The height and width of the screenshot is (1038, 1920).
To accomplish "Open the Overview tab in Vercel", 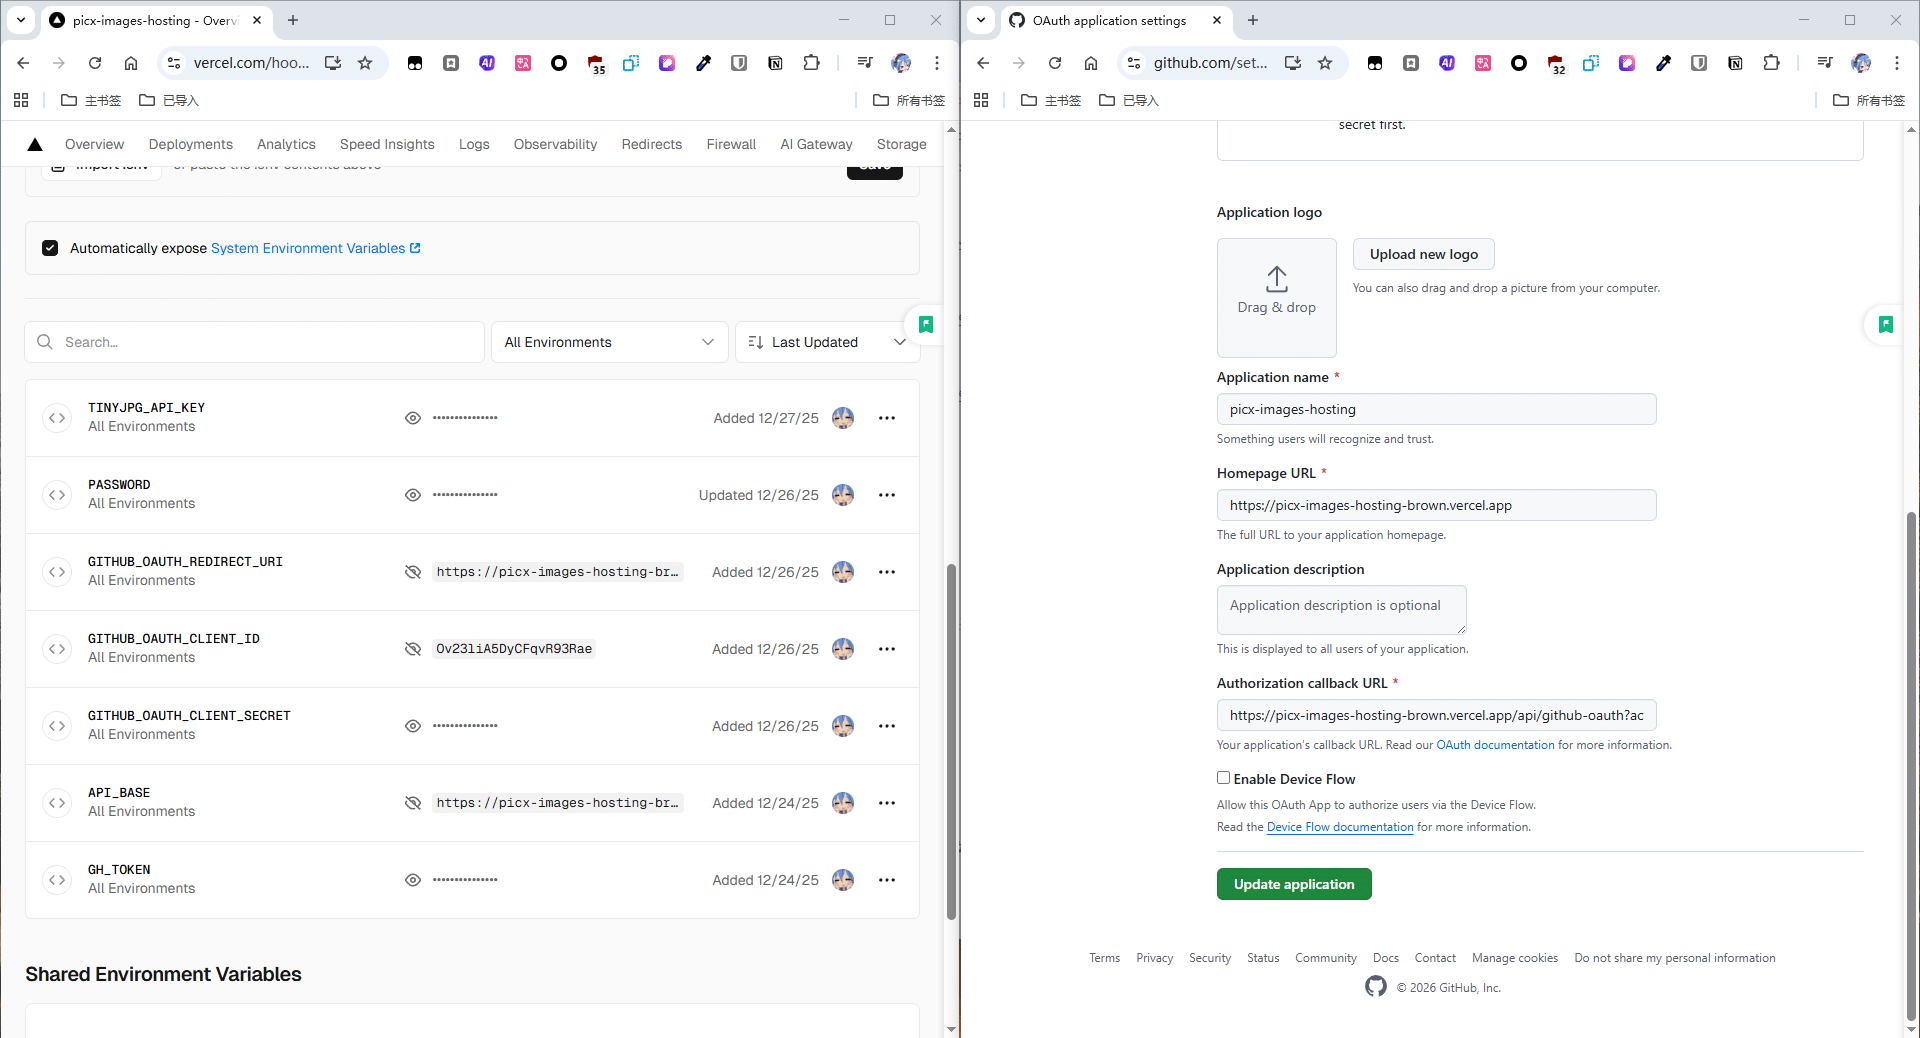I will click(x=95, y=144).
